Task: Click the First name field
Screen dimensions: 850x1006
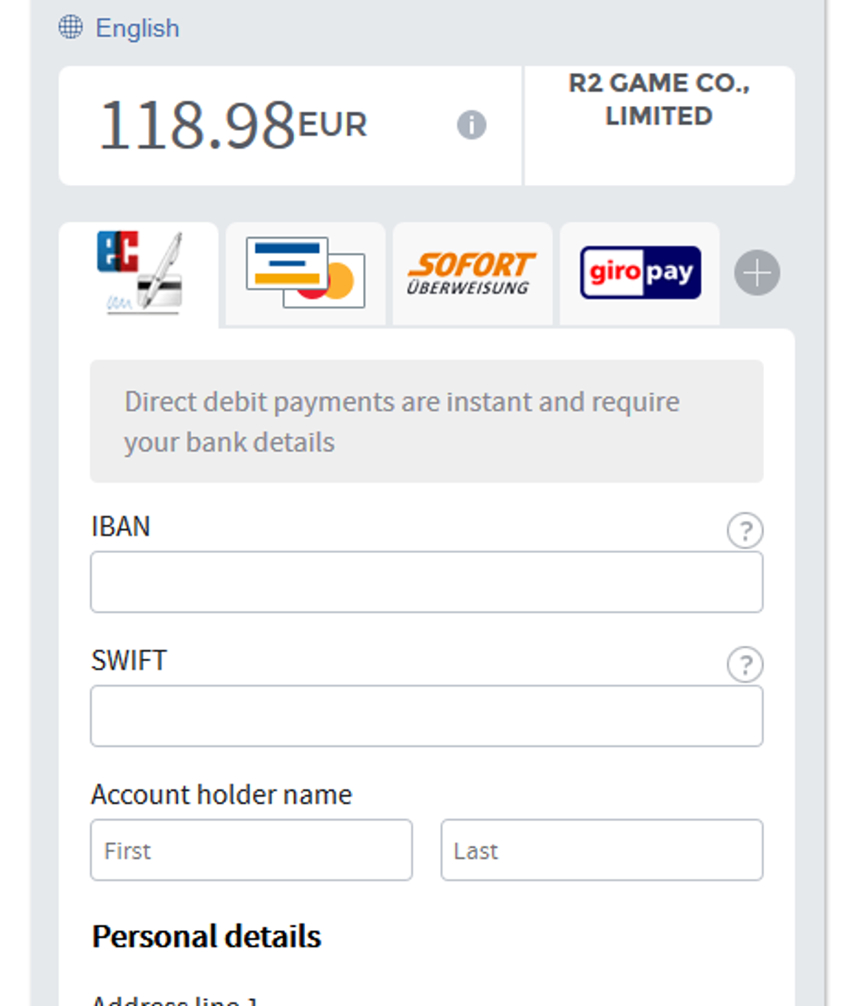Action: click(x=251, y=850)
